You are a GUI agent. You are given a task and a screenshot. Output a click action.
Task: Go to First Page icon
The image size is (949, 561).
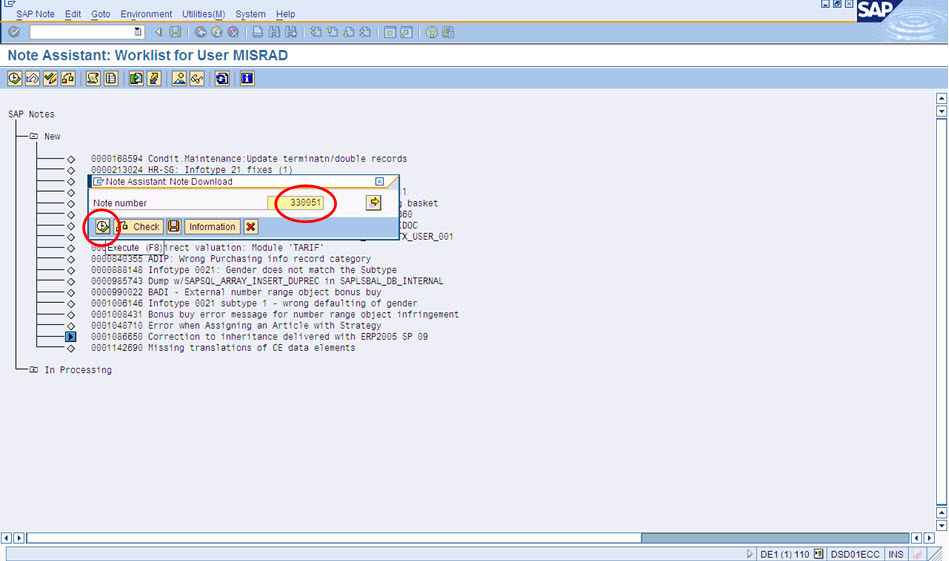316,32
